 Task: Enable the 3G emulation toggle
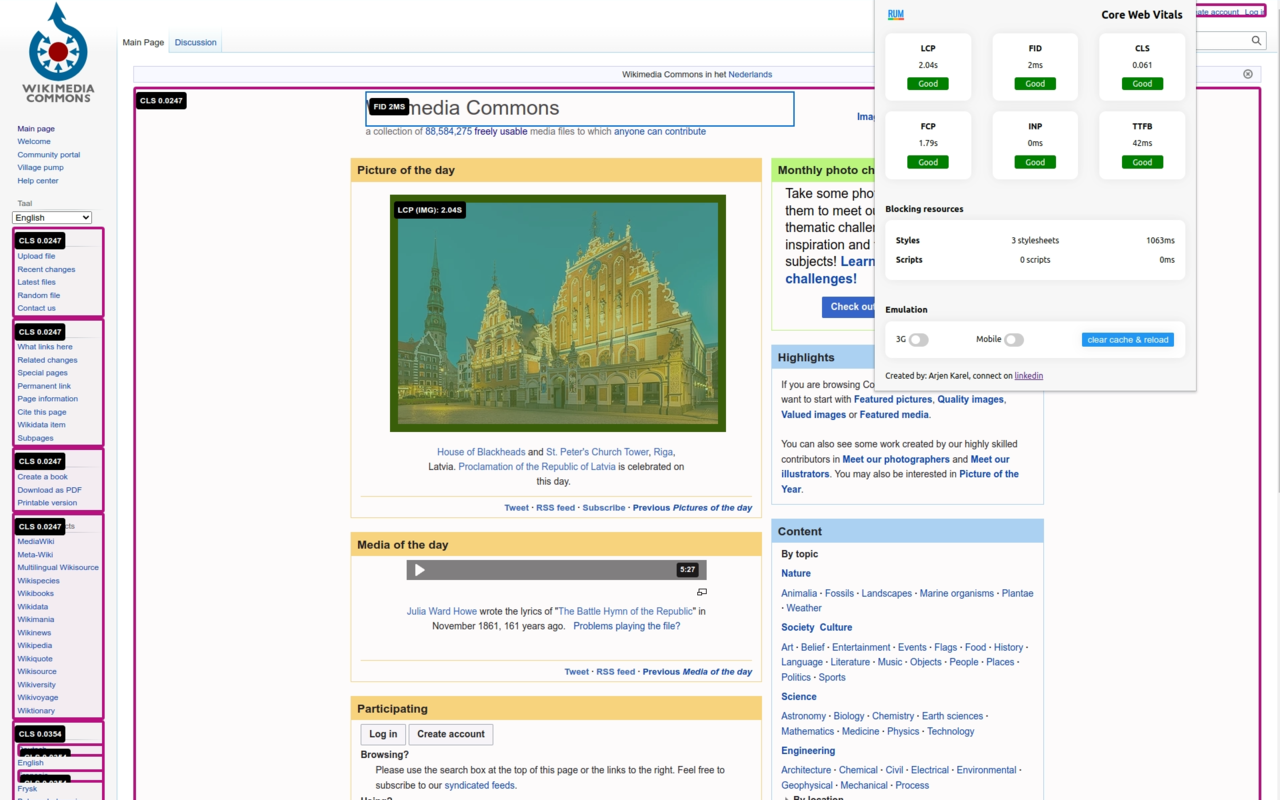click(919, 339)
